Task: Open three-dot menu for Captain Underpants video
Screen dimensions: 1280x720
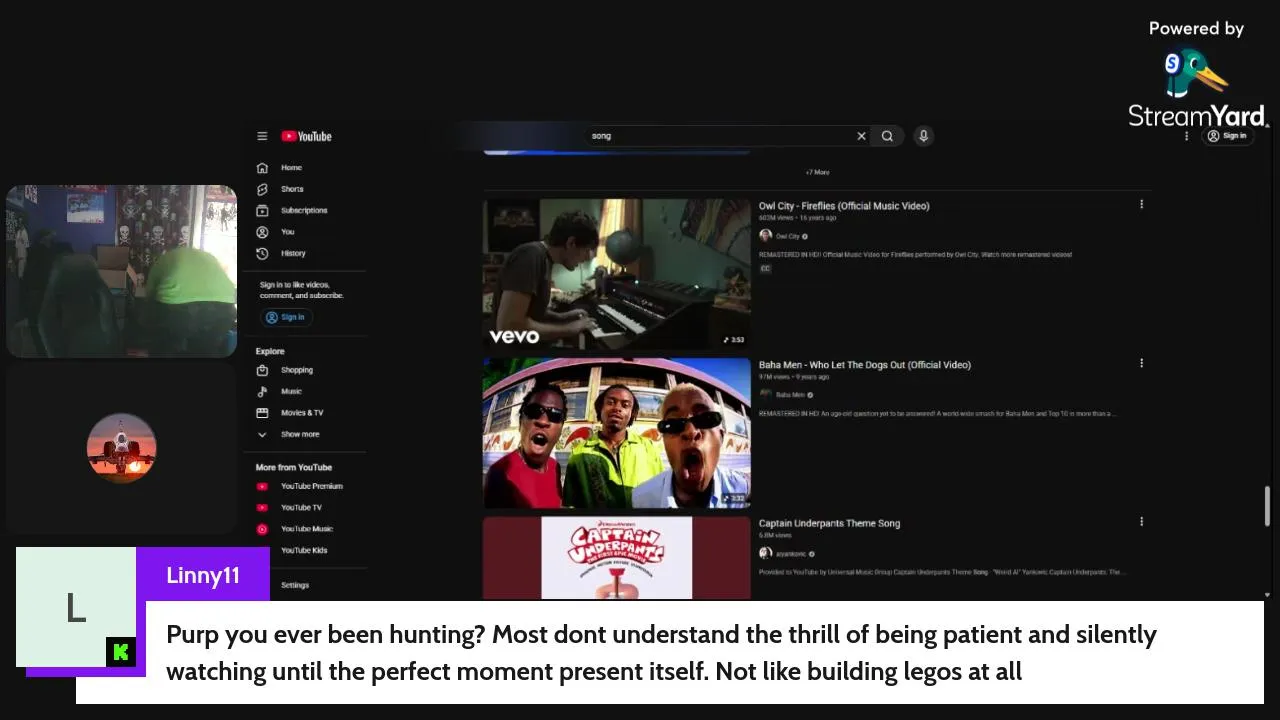Action: point(1141,521)
